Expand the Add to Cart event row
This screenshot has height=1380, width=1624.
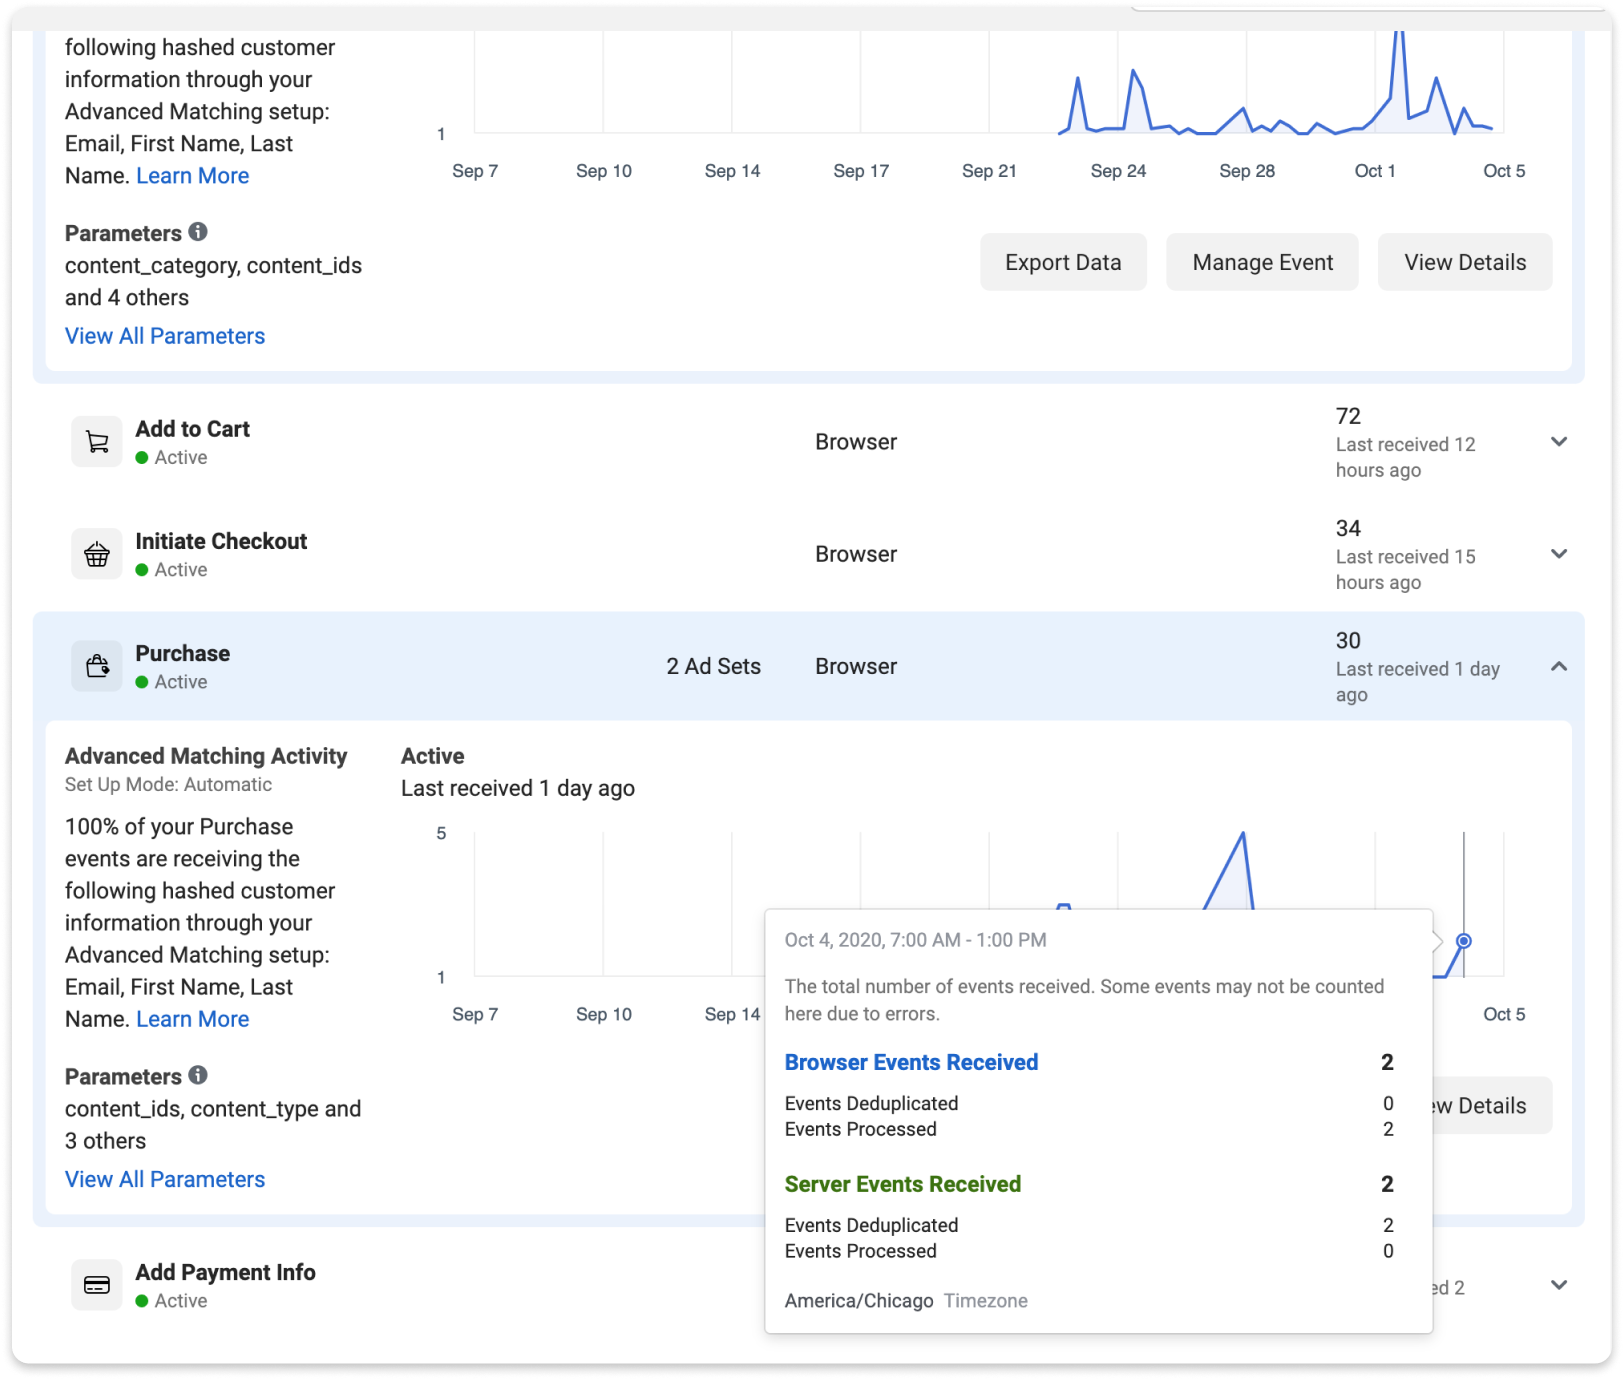[1558, 441]
